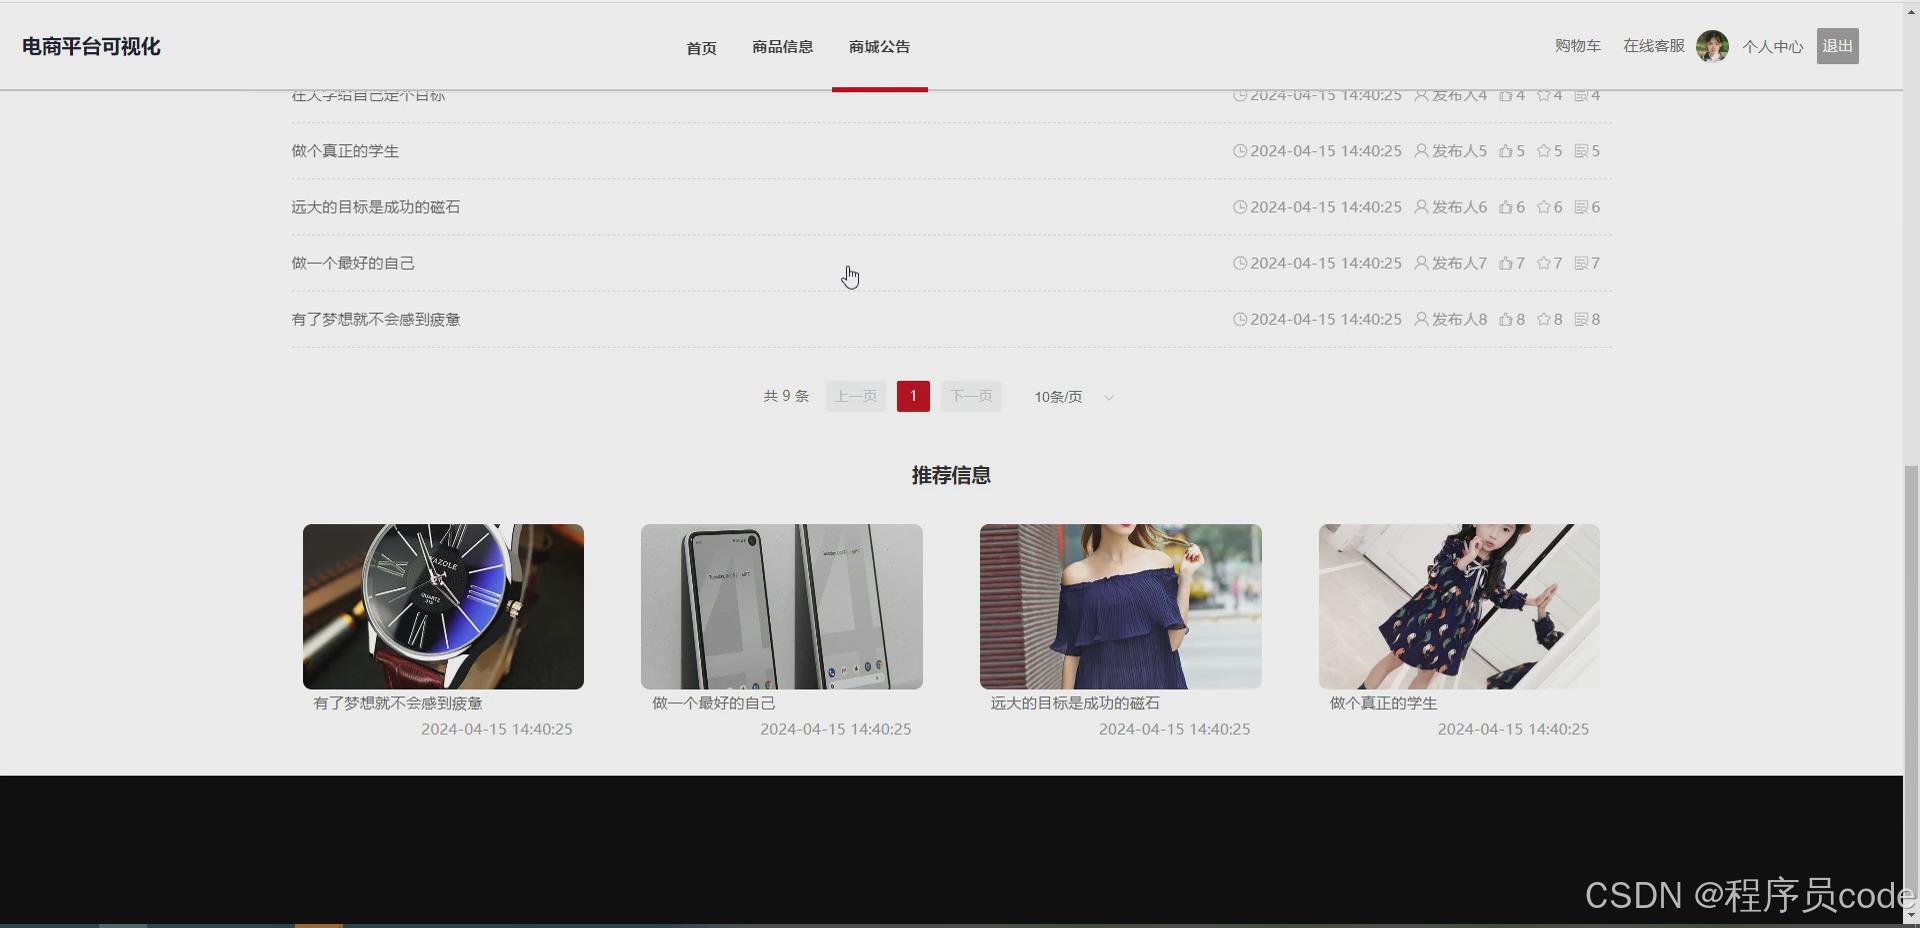Open the 10条/页 page size dropdown
The width and height of the screenshot is (1920, 928).
point(1072,396)
